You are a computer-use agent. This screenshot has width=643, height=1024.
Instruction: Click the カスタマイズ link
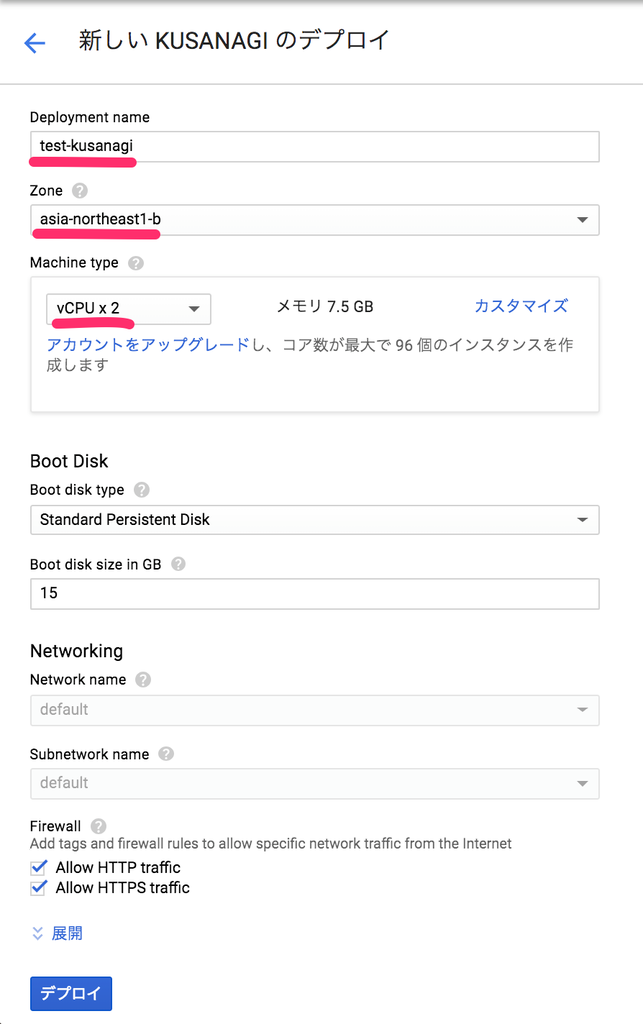[521, 306]
